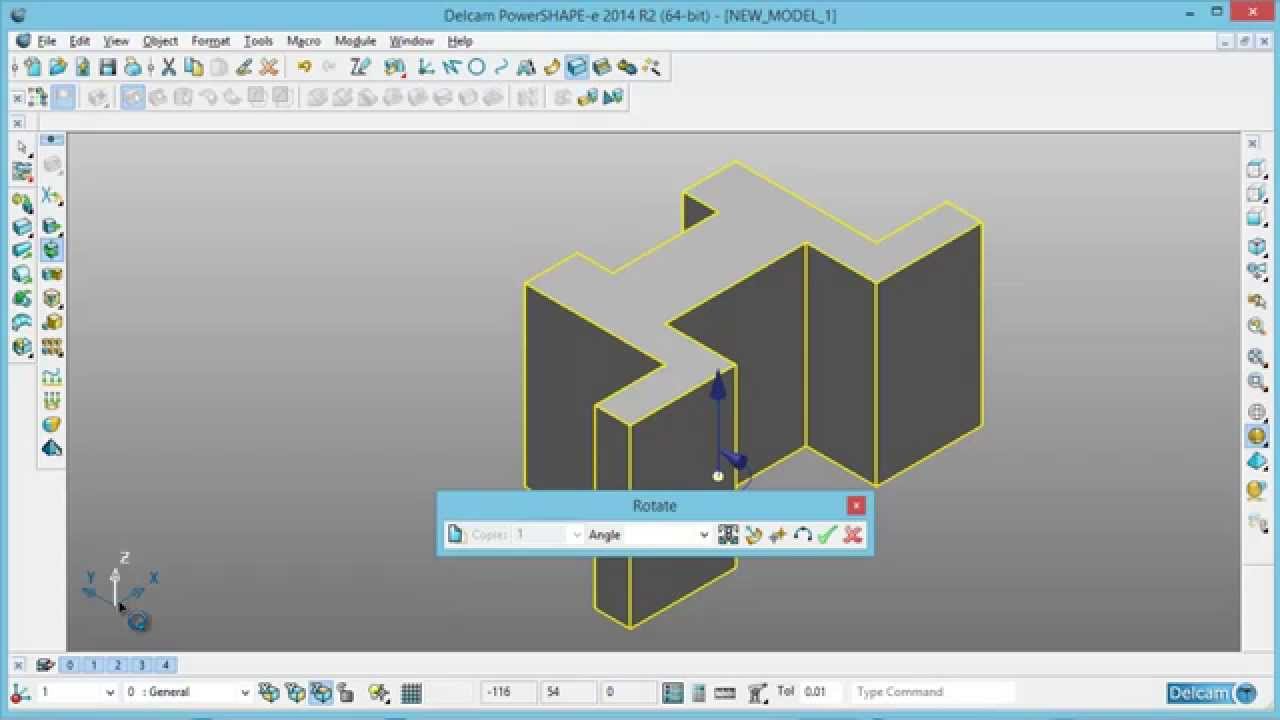The width and height of the screenshot is (1280, 720).
Task: Open the Format menu
Action: coord(211,41)
